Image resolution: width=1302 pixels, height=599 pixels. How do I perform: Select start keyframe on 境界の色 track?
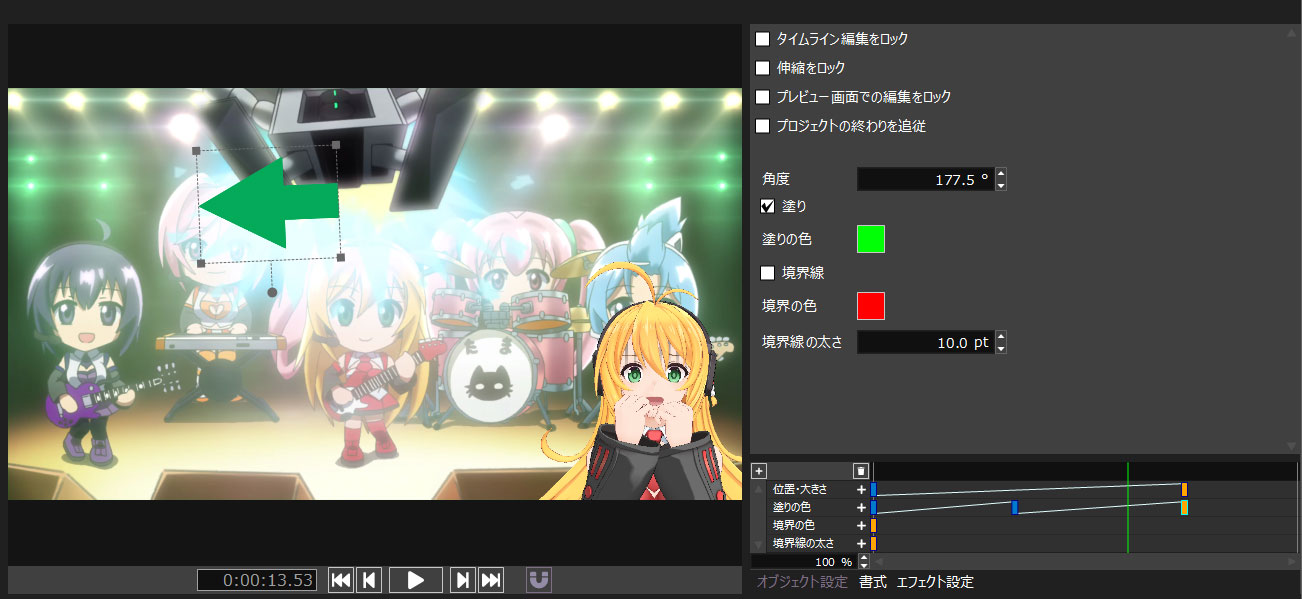[x=873, y=525]
